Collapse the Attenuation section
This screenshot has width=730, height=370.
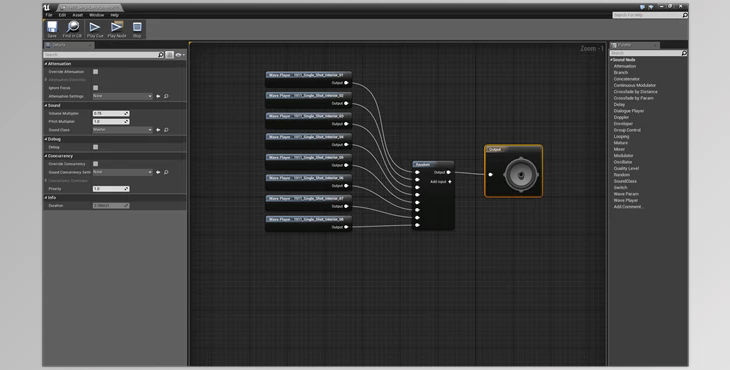[x=46, y=64]
